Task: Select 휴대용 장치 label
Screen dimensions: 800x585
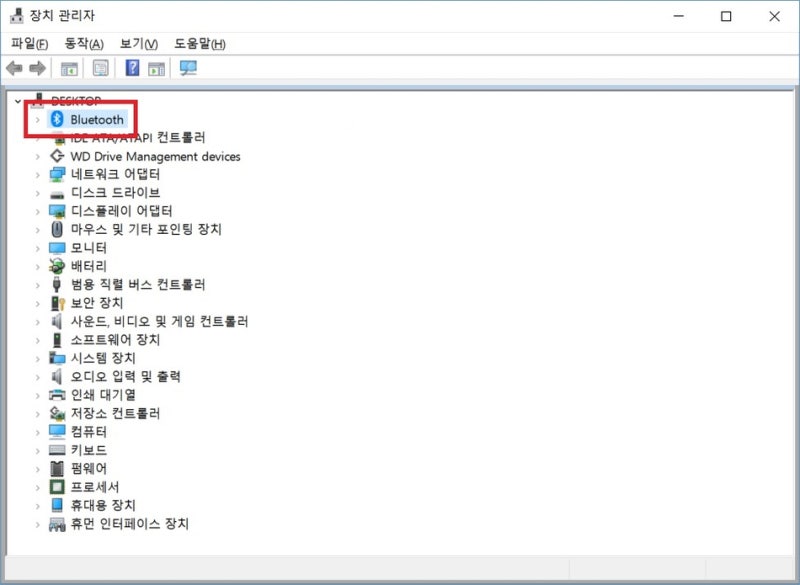Action: [x=103, y=505]
